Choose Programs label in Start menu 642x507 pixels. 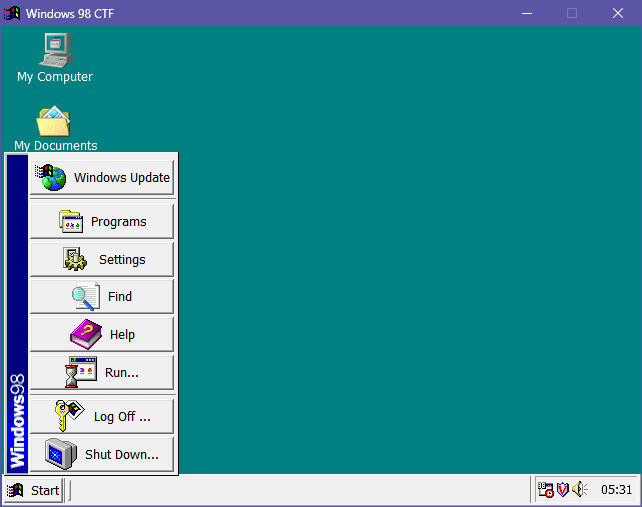[x=119, y=222]
